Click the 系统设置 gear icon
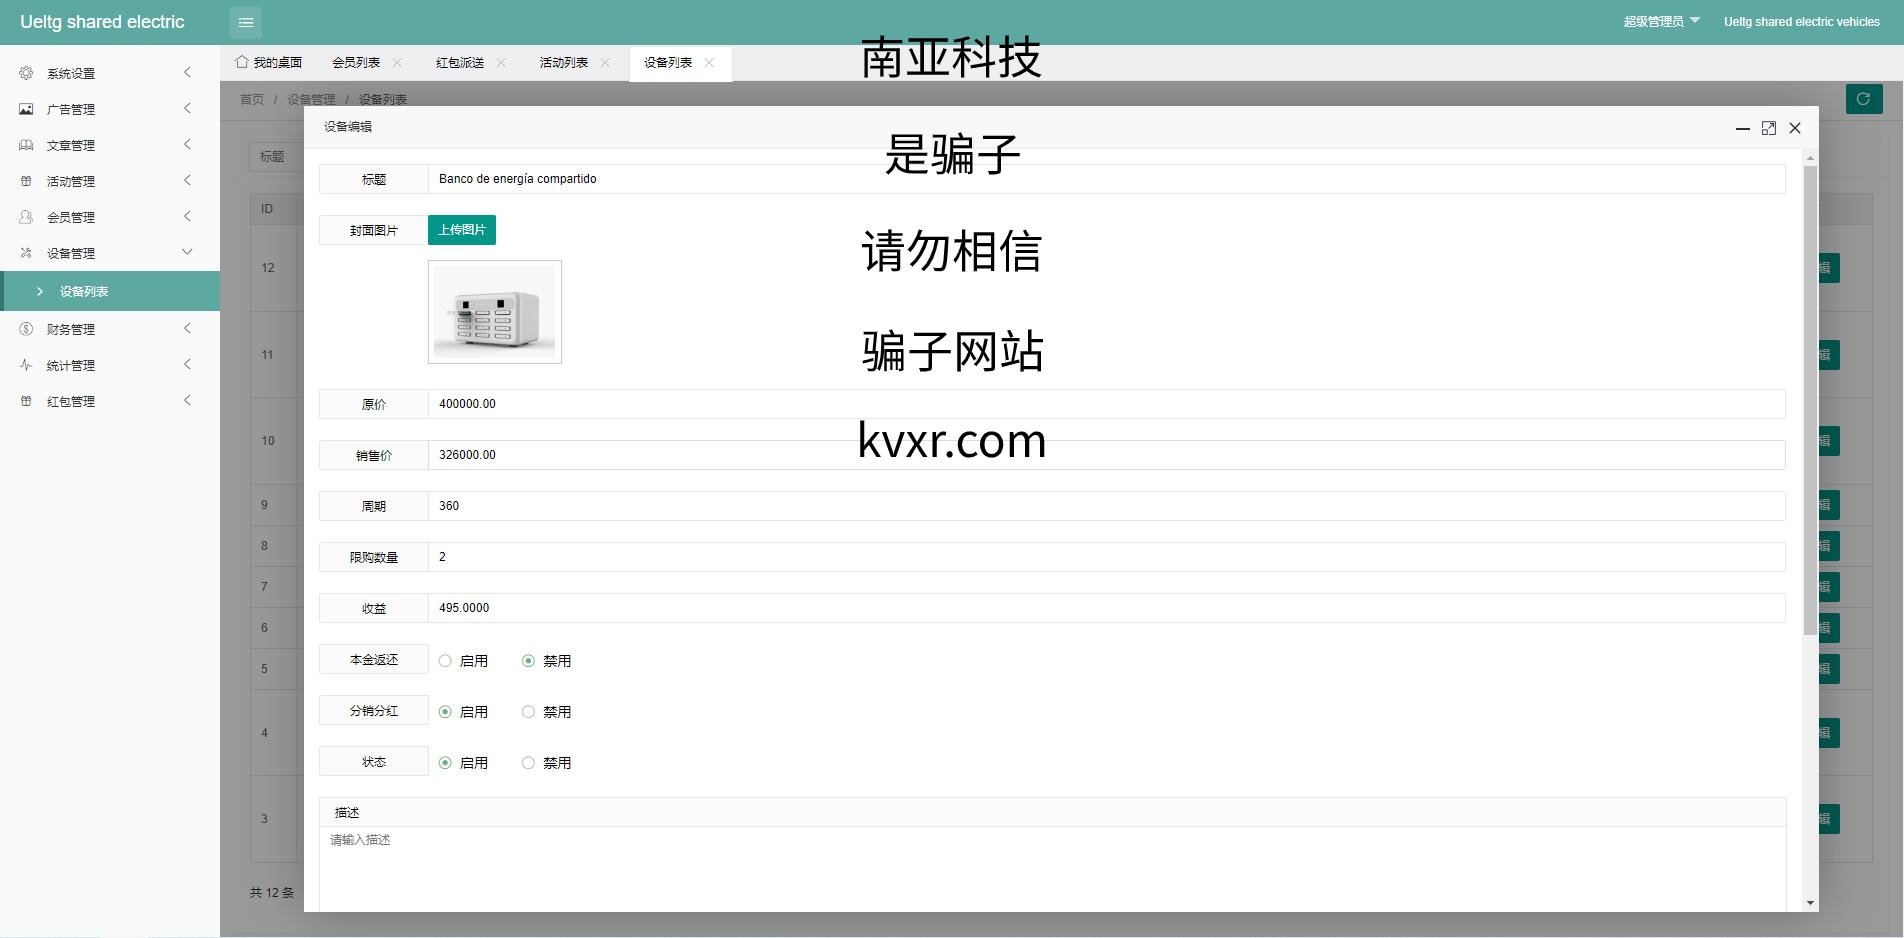Image resolution: width=1904 pixels, height=938 pixels. [x=26, y=73]
